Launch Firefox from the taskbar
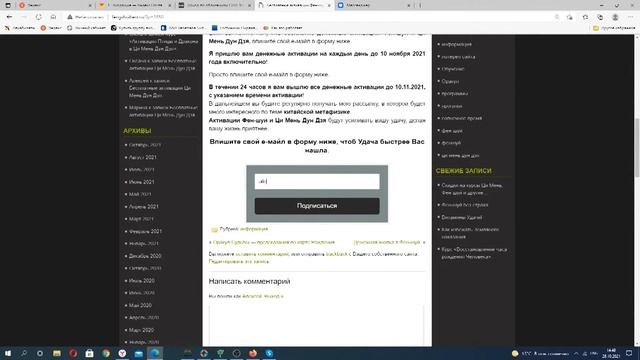 pyautogui.click(x=253, y=353)
